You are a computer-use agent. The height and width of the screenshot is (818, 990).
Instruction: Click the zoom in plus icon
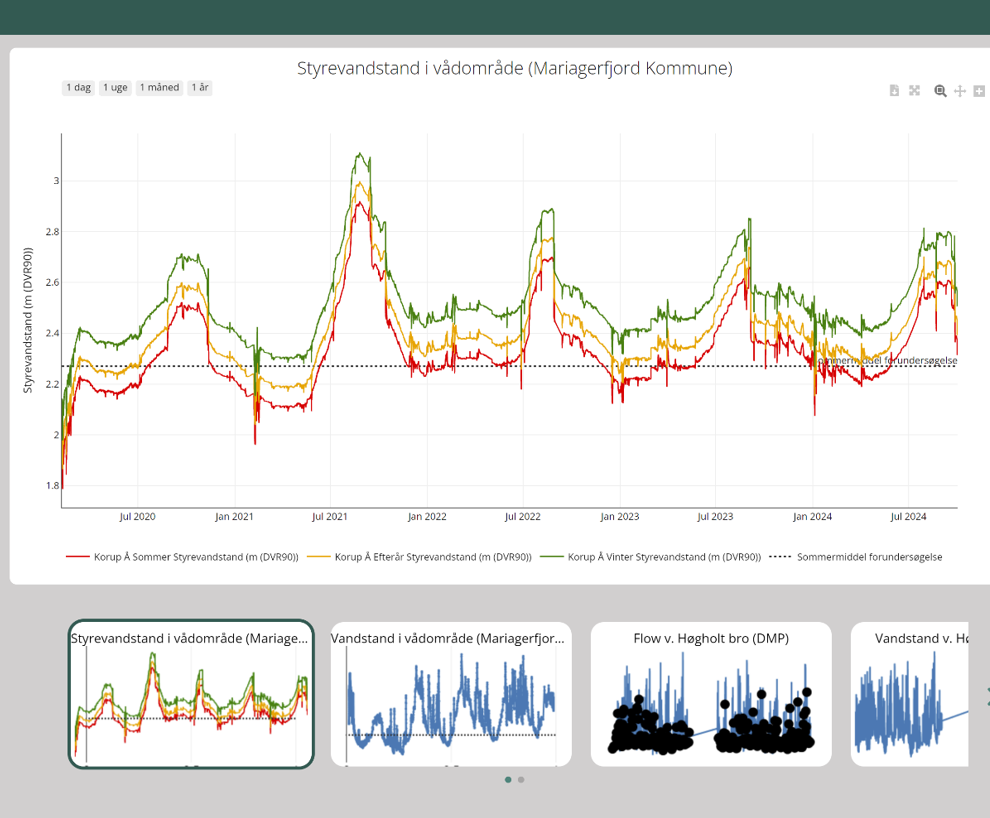click(979, 91)
